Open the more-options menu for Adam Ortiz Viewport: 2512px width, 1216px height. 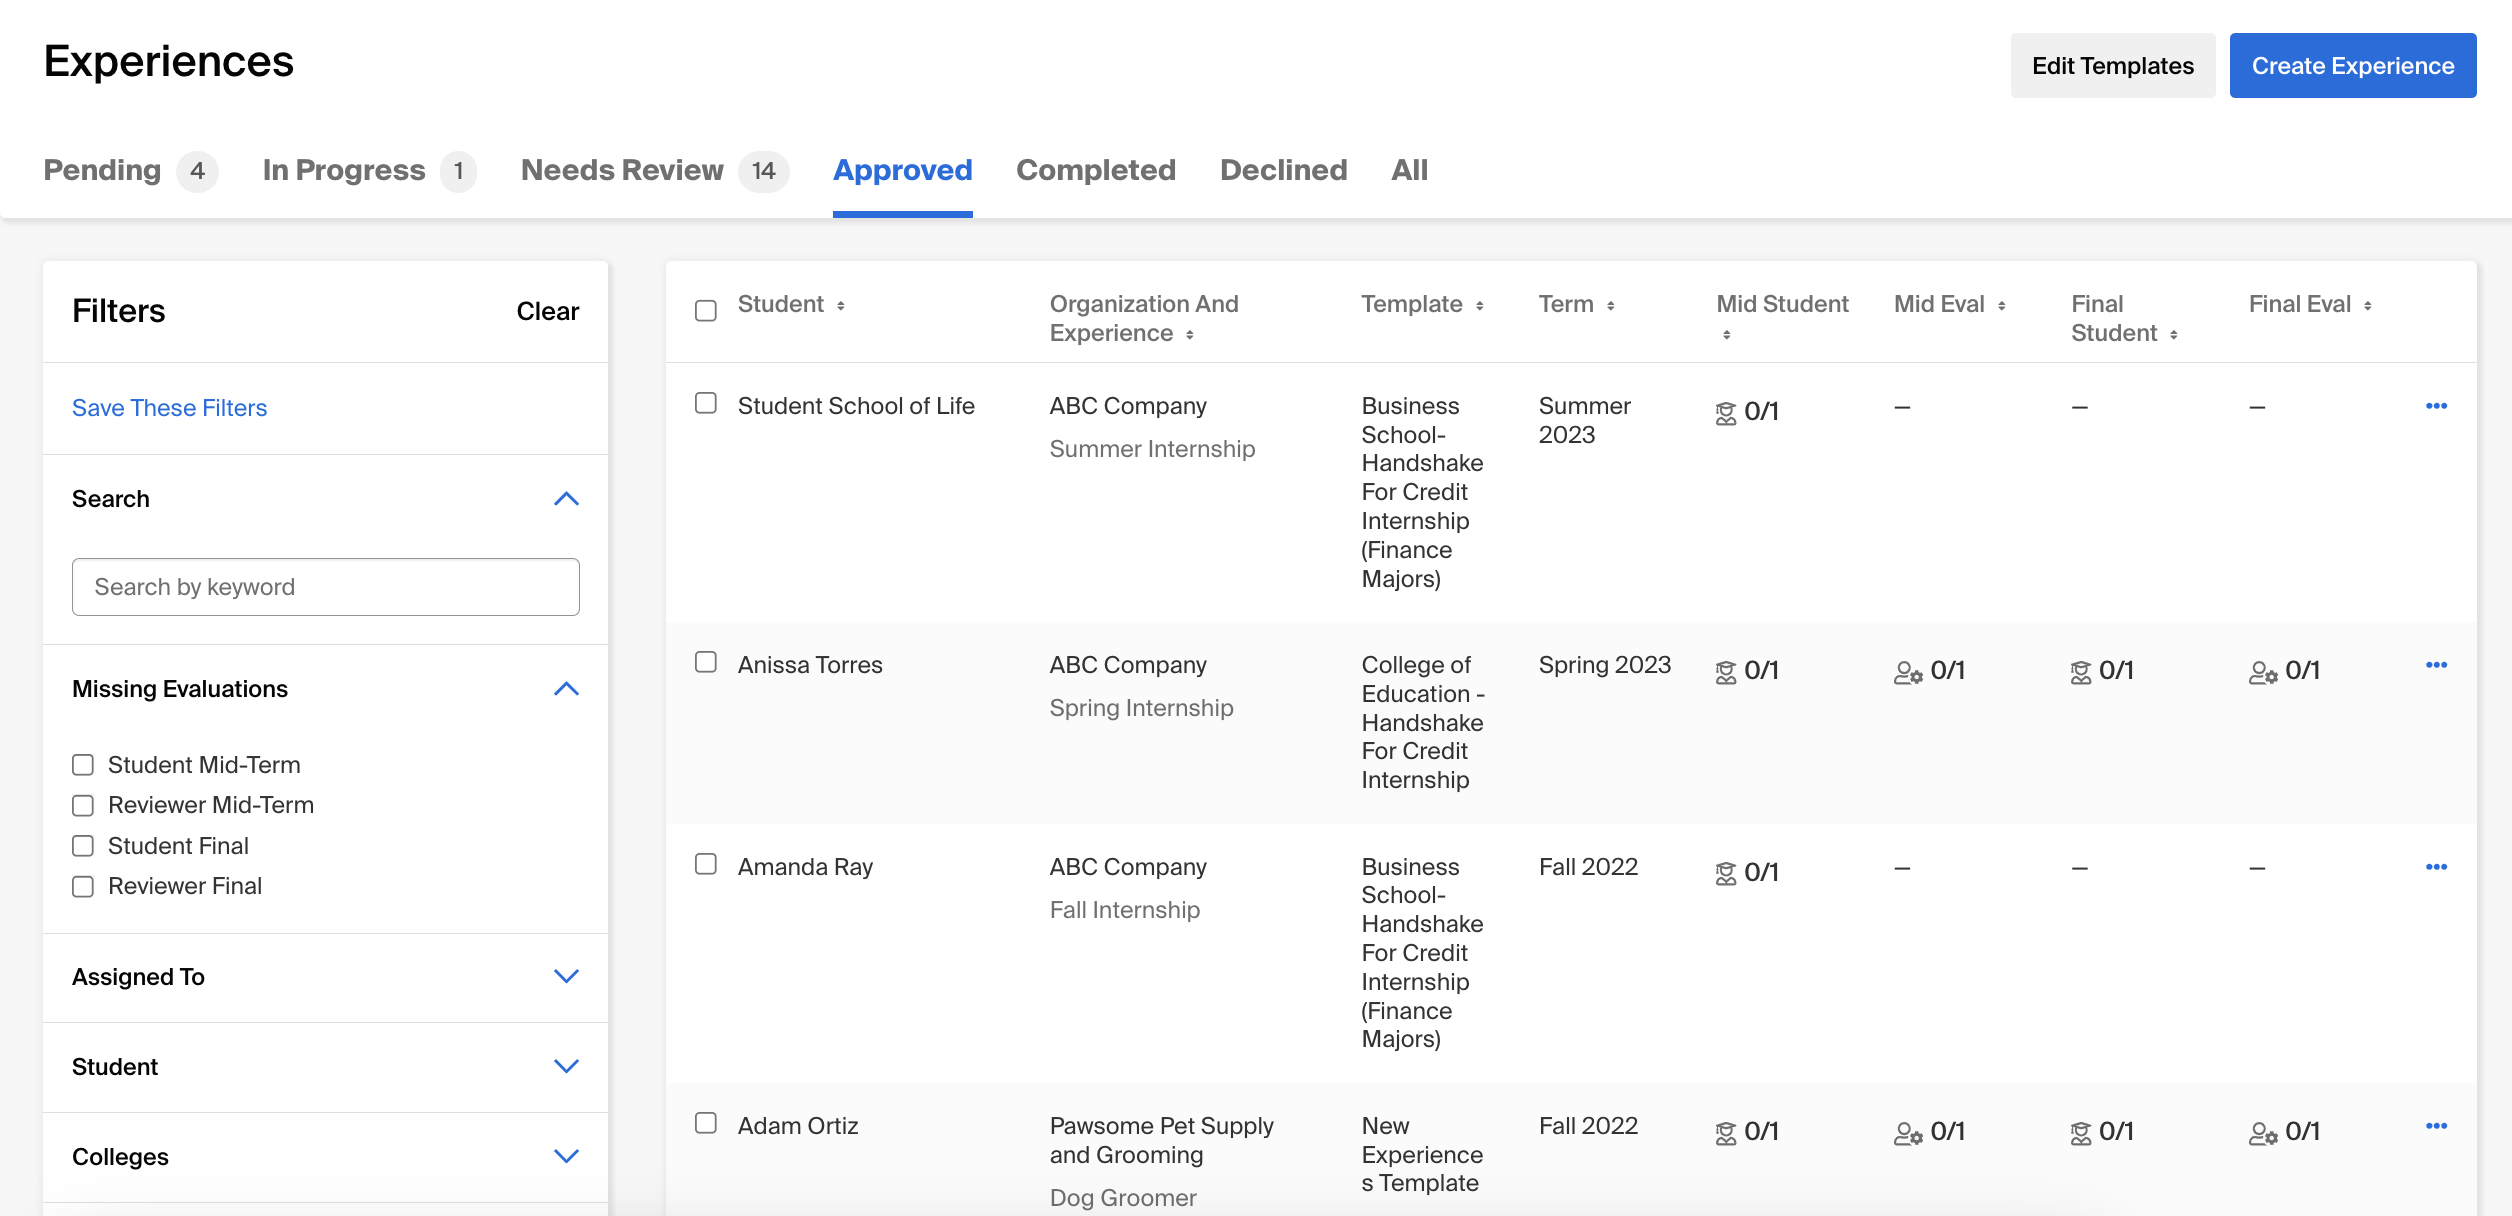(x=2436, y=1126)
